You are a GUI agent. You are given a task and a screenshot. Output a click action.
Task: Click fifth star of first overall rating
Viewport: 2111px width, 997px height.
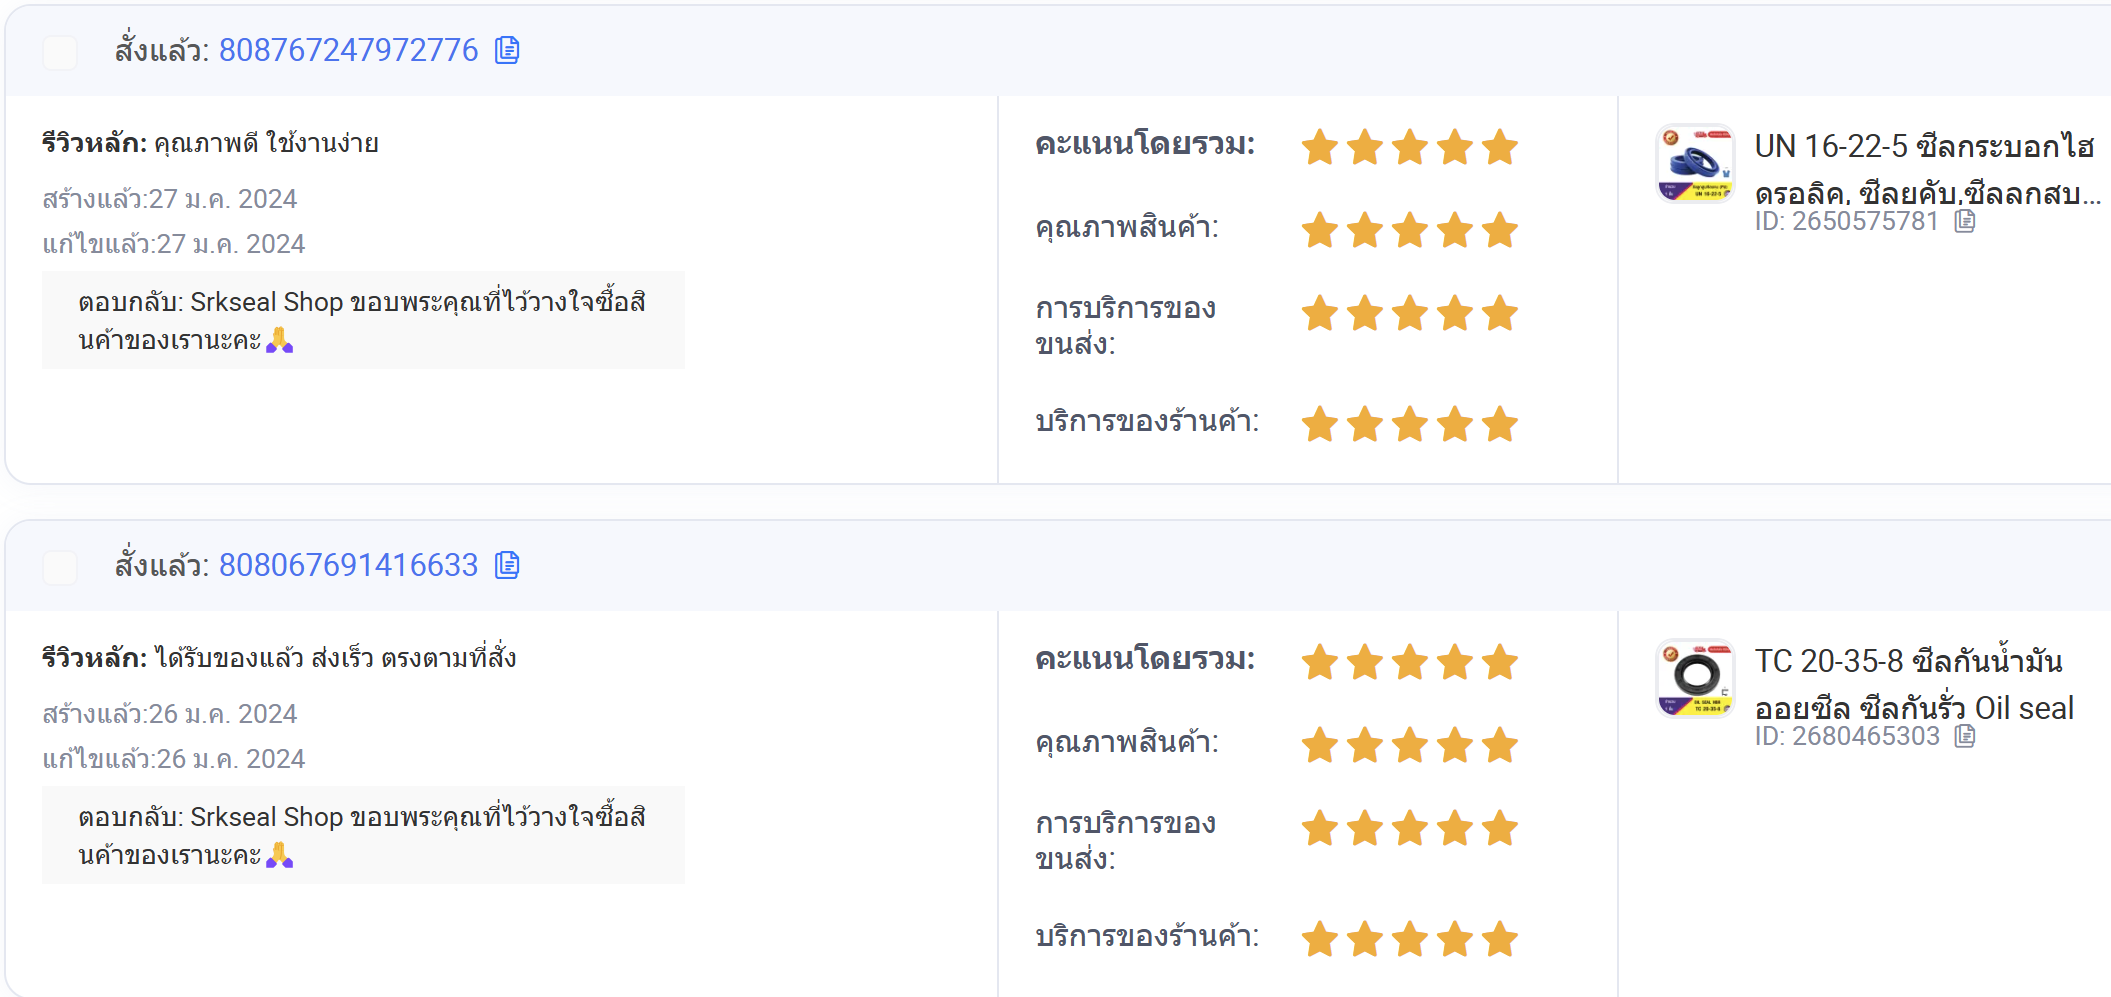tap(1500, 147)
